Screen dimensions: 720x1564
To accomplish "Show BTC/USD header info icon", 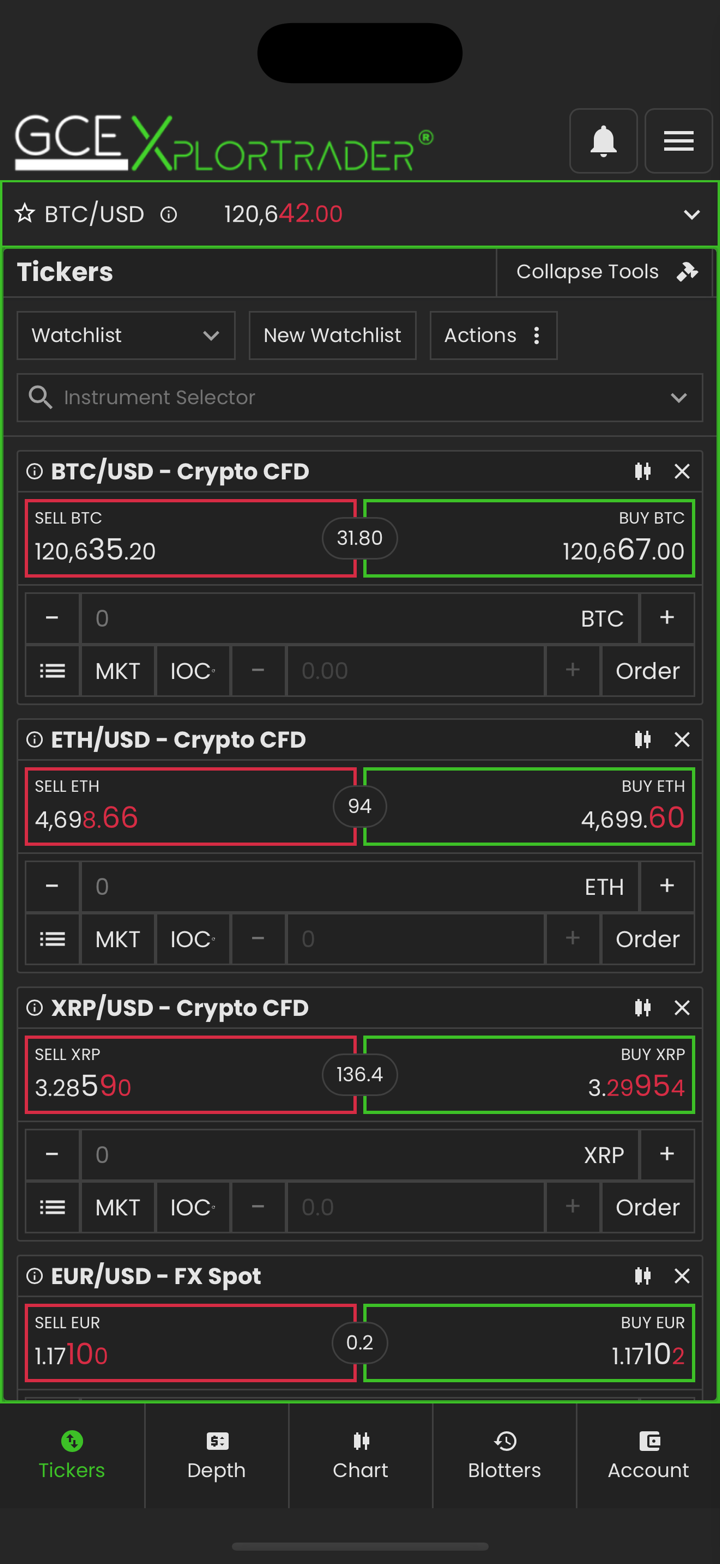I will pyautogui.click(x=169, y=214).
